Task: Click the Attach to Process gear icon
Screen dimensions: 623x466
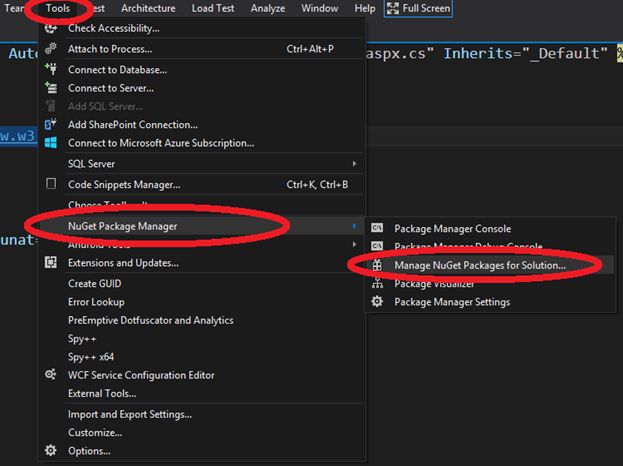Action: [x=51, y=49]
